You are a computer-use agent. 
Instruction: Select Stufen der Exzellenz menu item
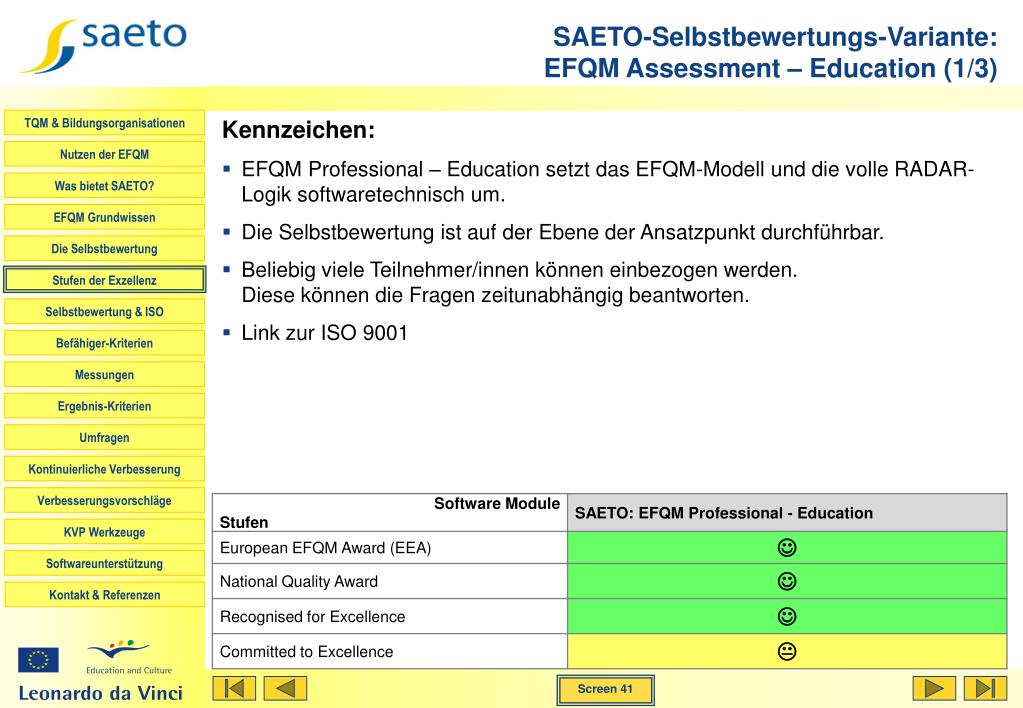[104, 280]
